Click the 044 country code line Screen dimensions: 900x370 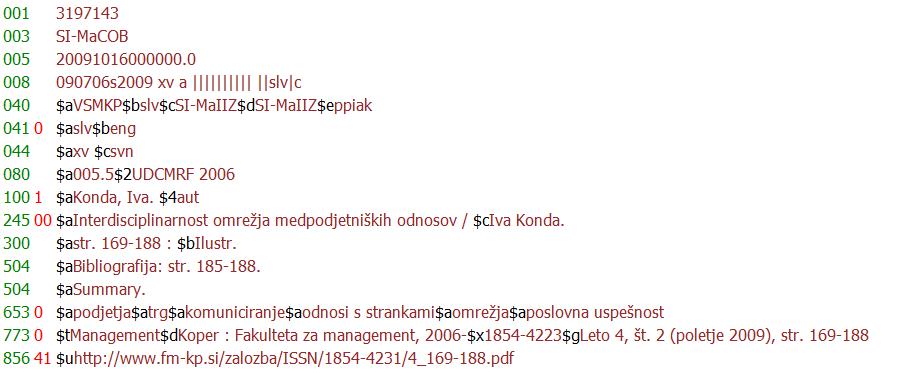(x=95, y=151)
